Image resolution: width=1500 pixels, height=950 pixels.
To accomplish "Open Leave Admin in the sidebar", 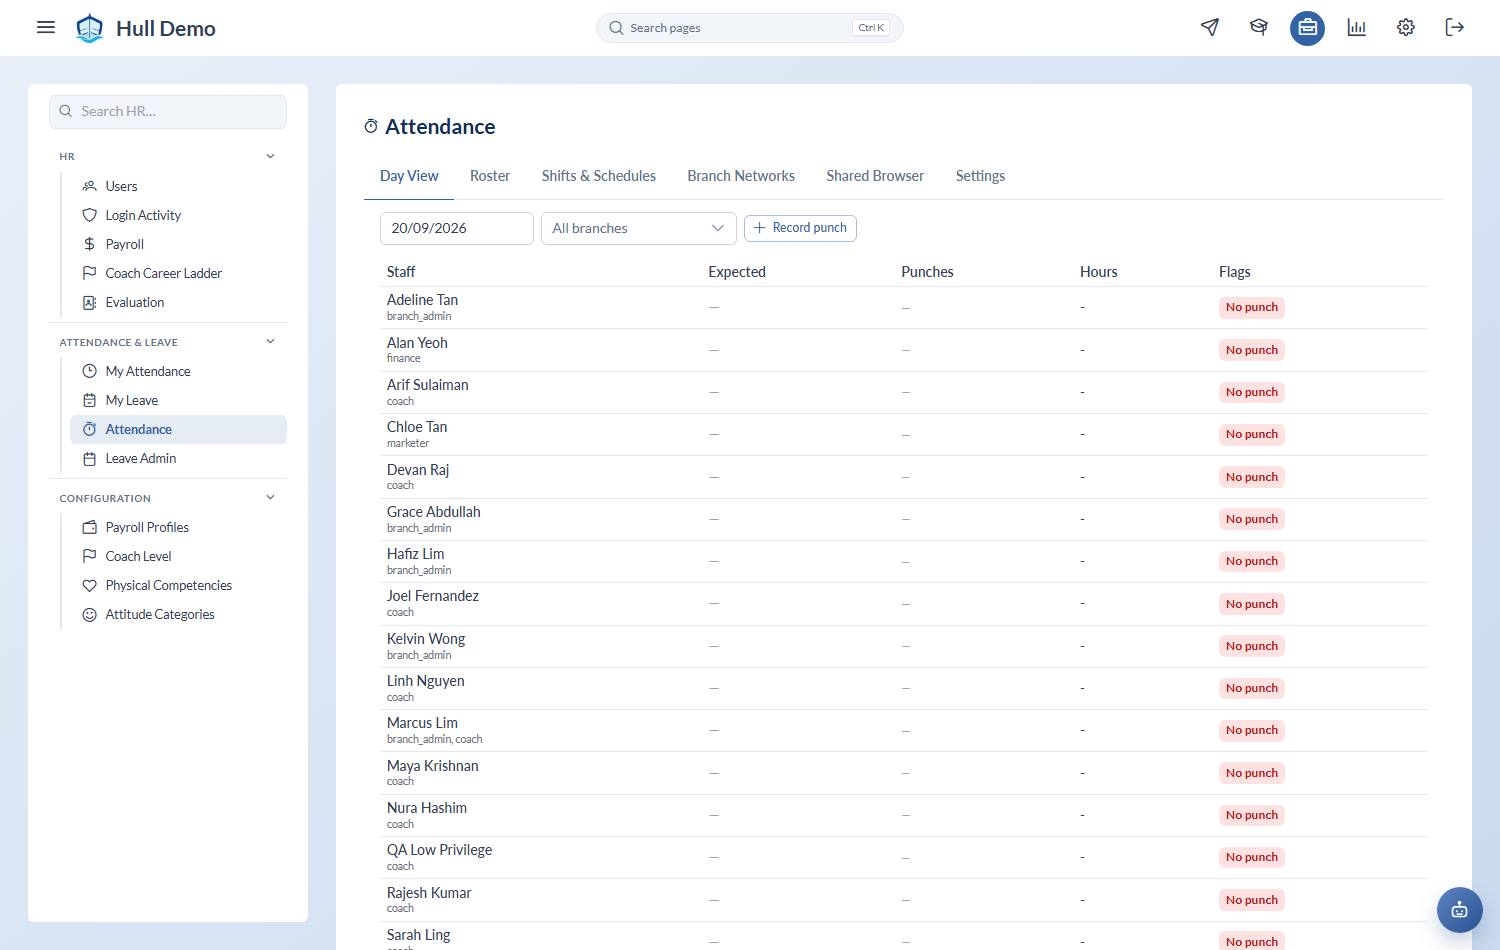I will (x=178, y=458).
